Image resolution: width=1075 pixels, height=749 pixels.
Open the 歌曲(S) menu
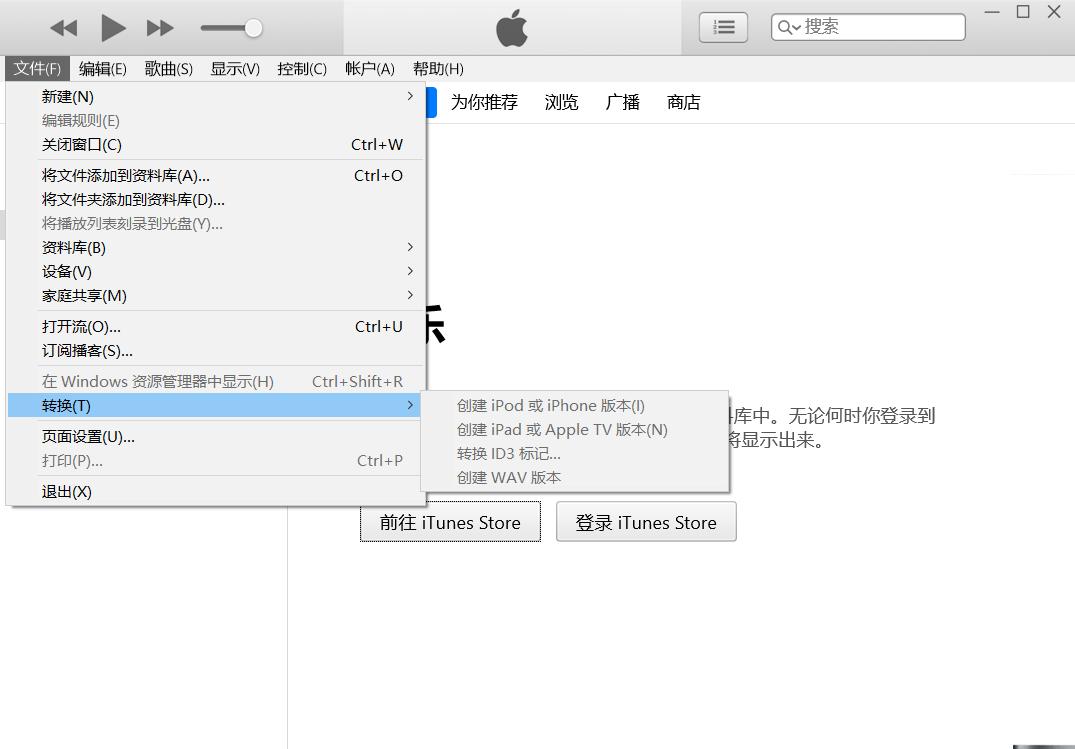pos(169,69)
